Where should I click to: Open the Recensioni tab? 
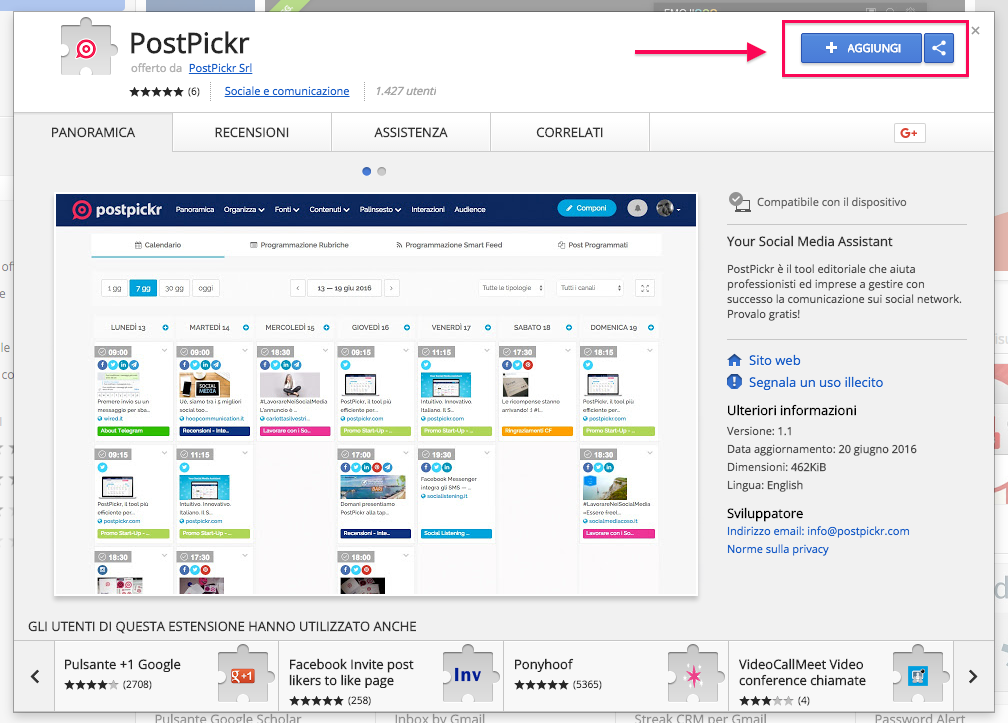(x=252, y=132)
